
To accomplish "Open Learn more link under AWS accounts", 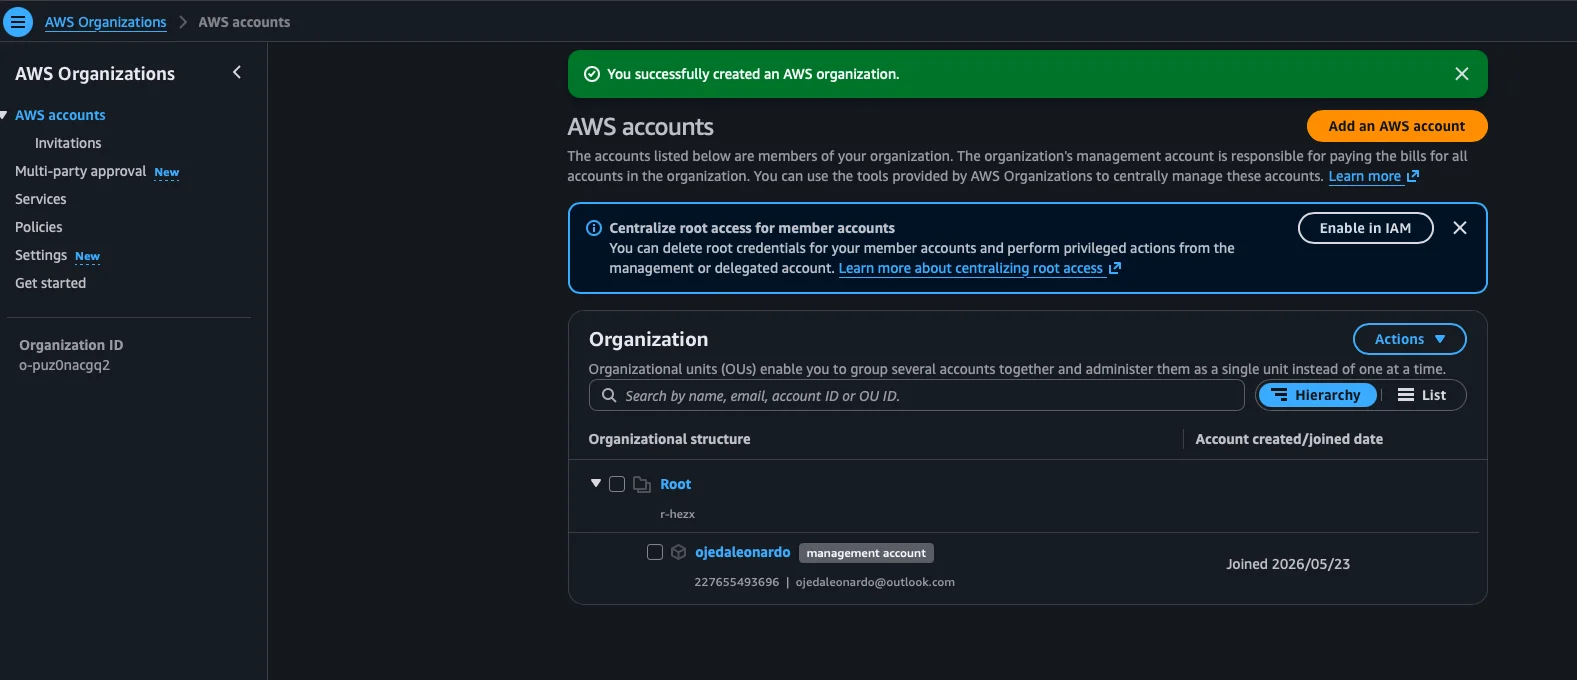I will 1364,176.
